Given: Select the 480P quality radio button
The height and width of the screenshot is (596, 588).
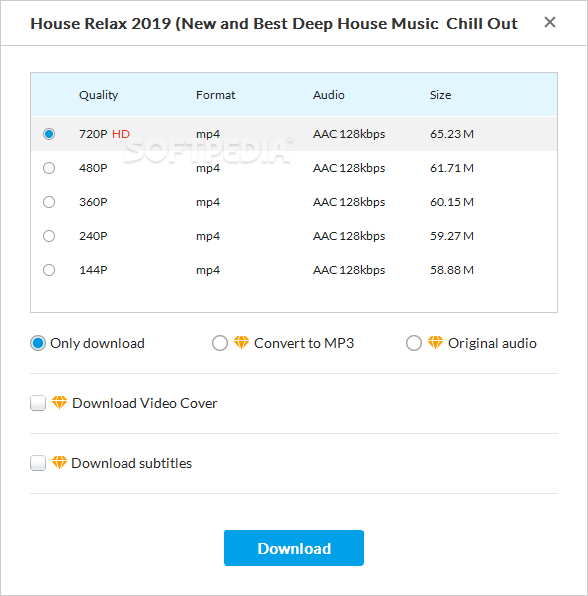Looking at the screenshot, I should tap(49, 168).
